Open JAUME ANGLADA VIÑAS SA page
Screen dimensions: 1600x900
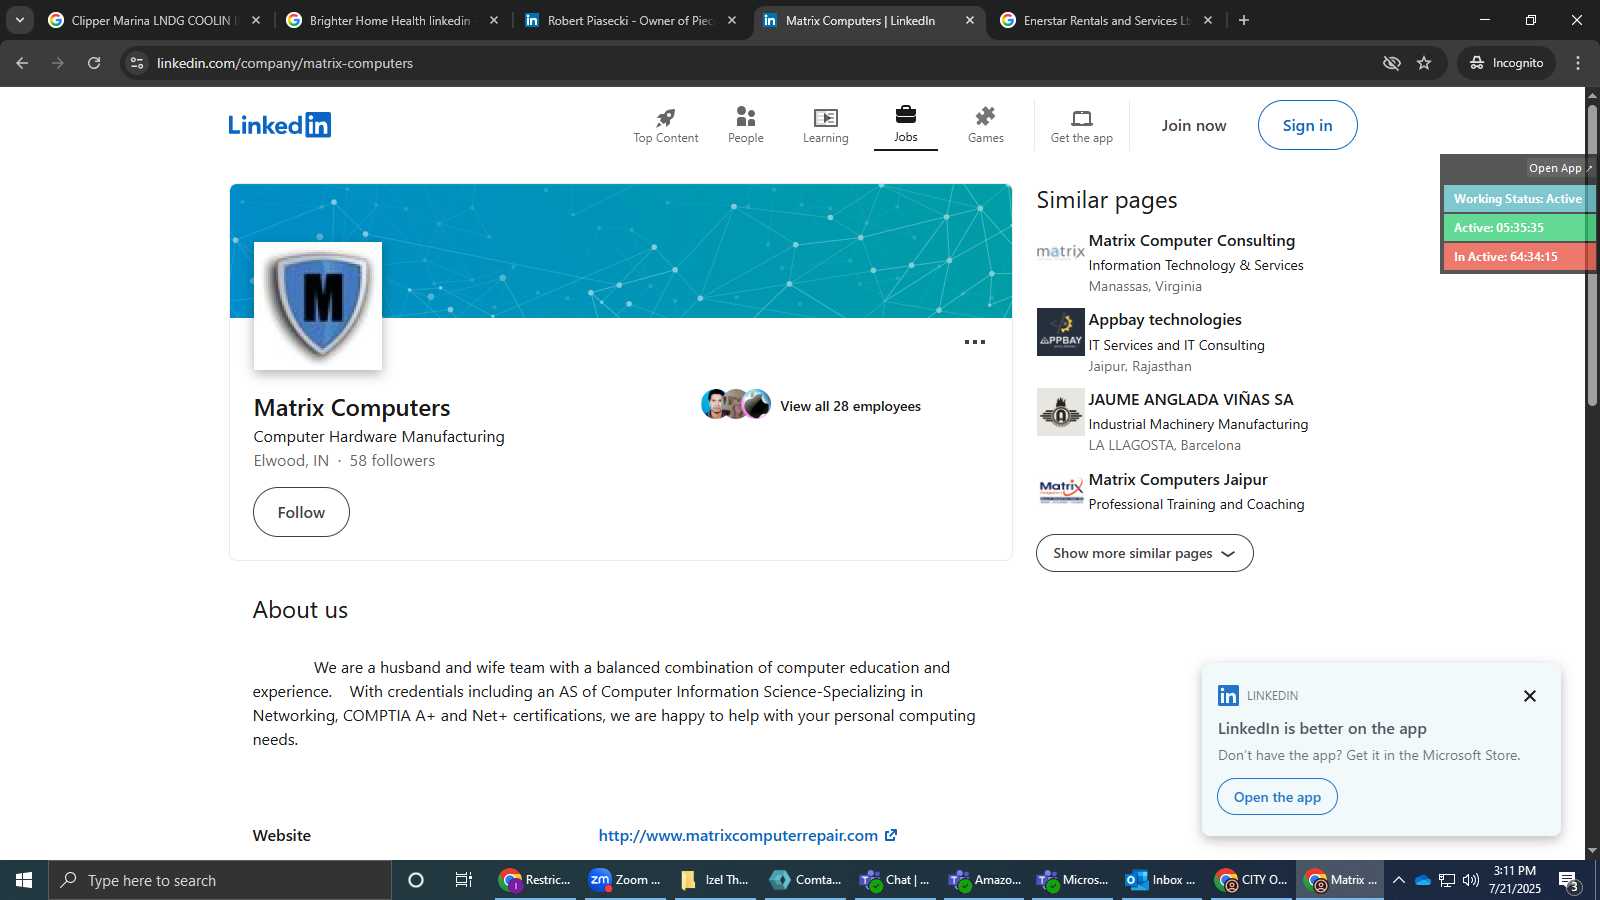click(x=1190, y=399)
